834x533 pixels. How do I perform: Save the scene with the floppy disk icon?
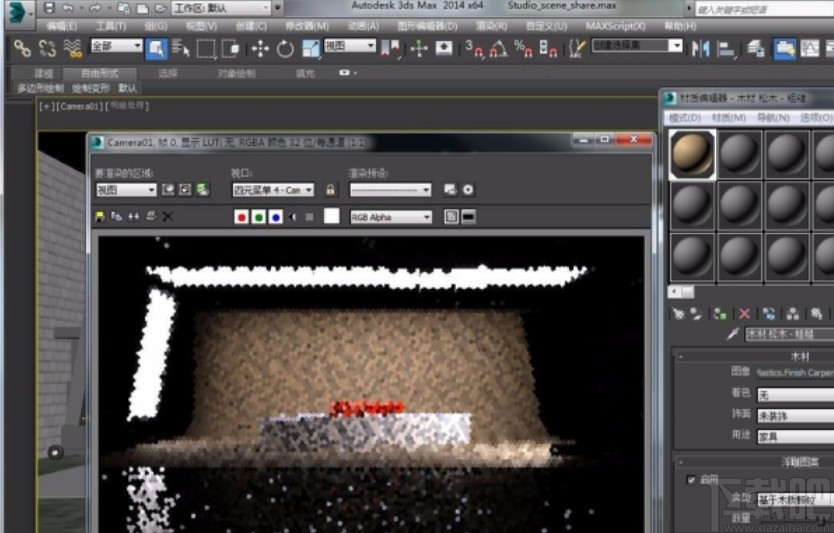click(49, 7)
